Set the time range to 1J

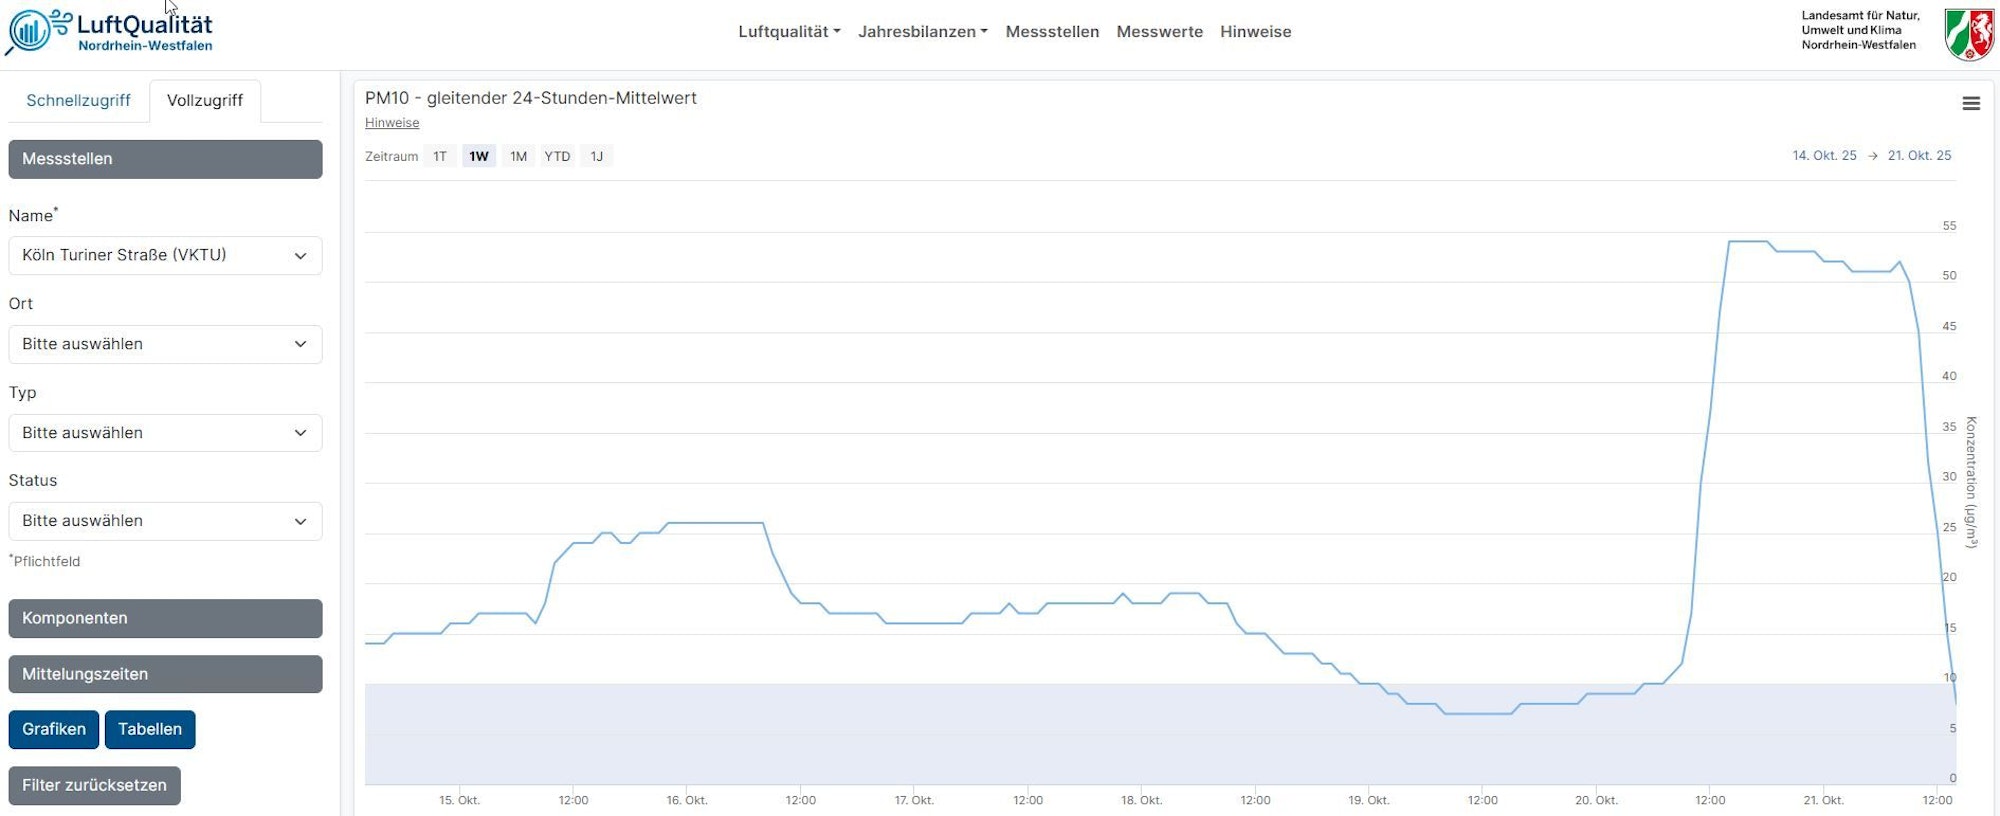click(x=596, y=156)
